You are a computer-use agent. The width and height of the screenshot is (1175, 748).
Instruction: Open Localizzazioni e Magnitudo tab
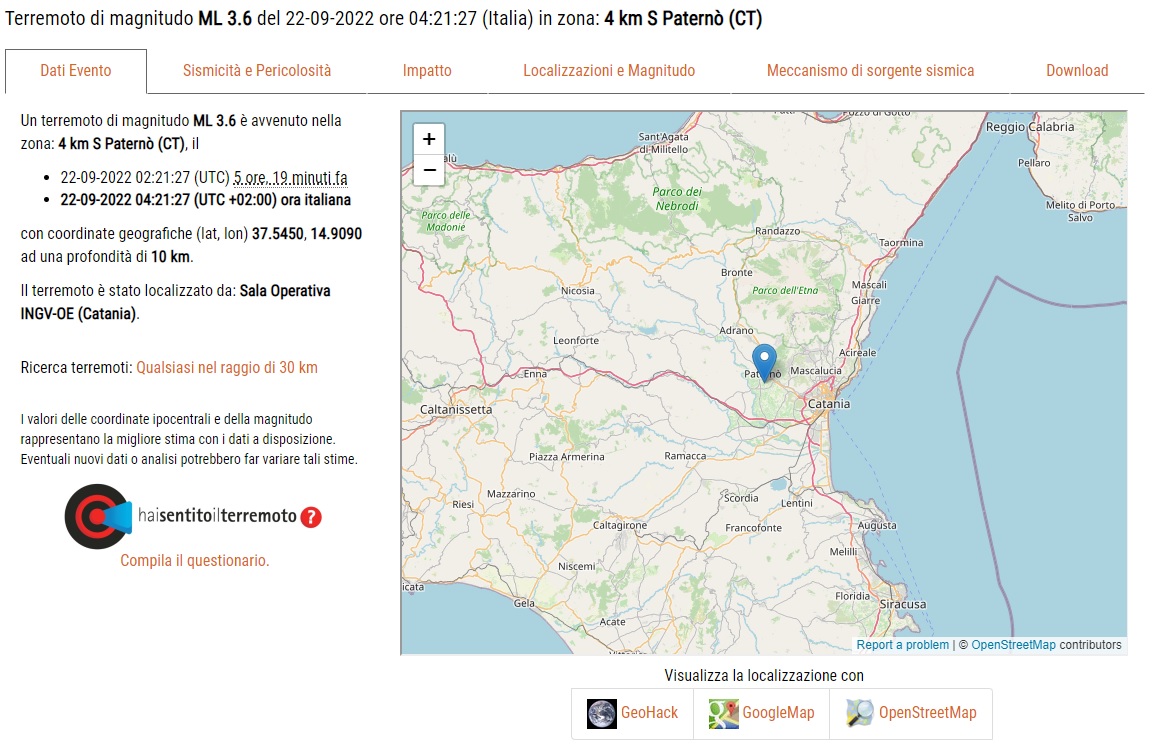pos(609,70)
